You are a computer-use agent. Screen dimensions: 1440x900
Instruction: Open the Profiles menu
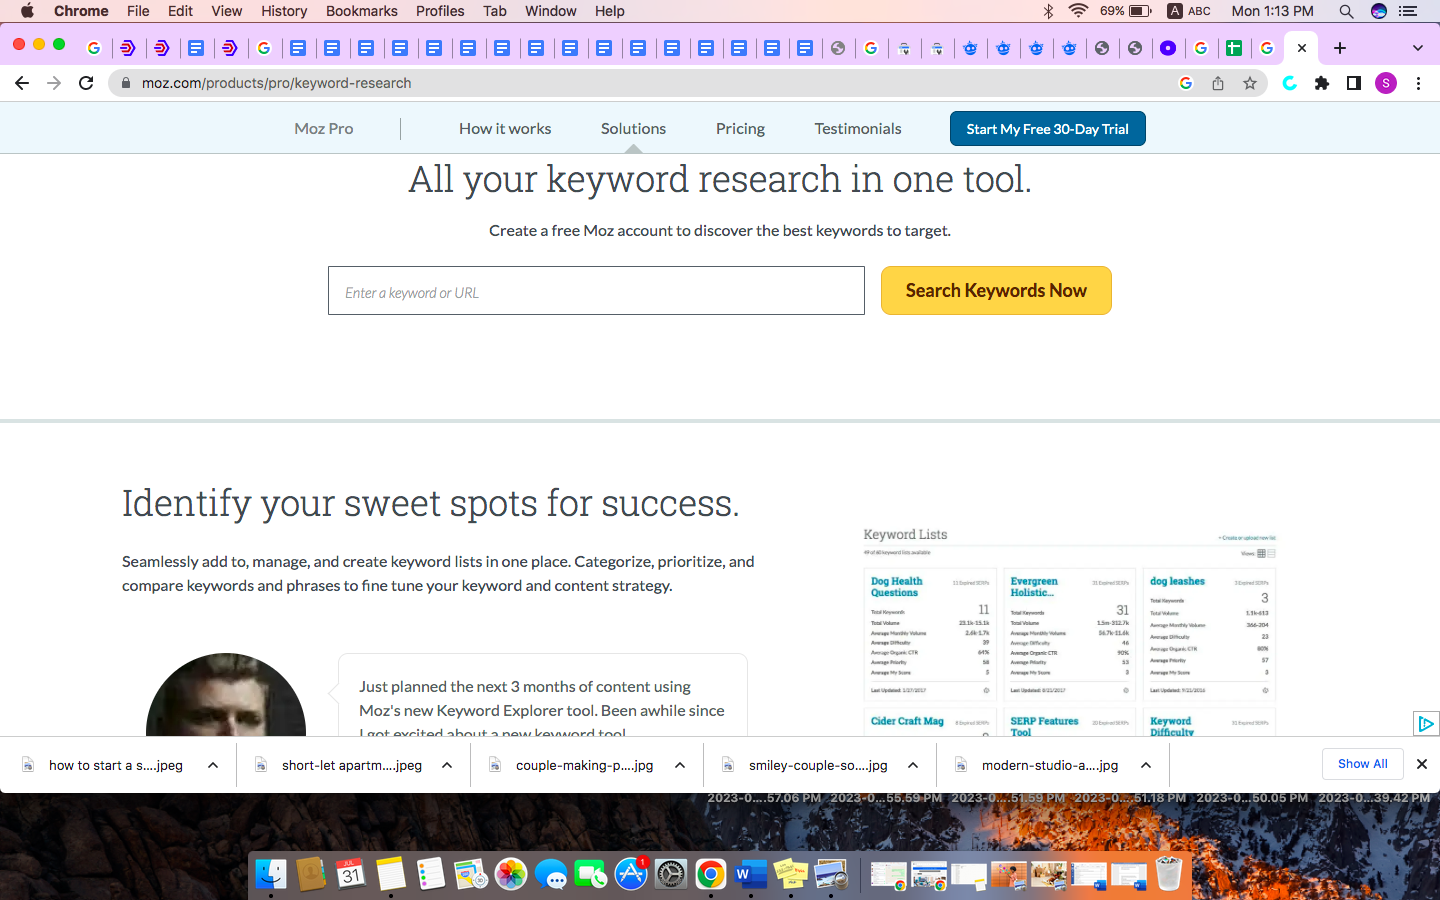[440, 11]
